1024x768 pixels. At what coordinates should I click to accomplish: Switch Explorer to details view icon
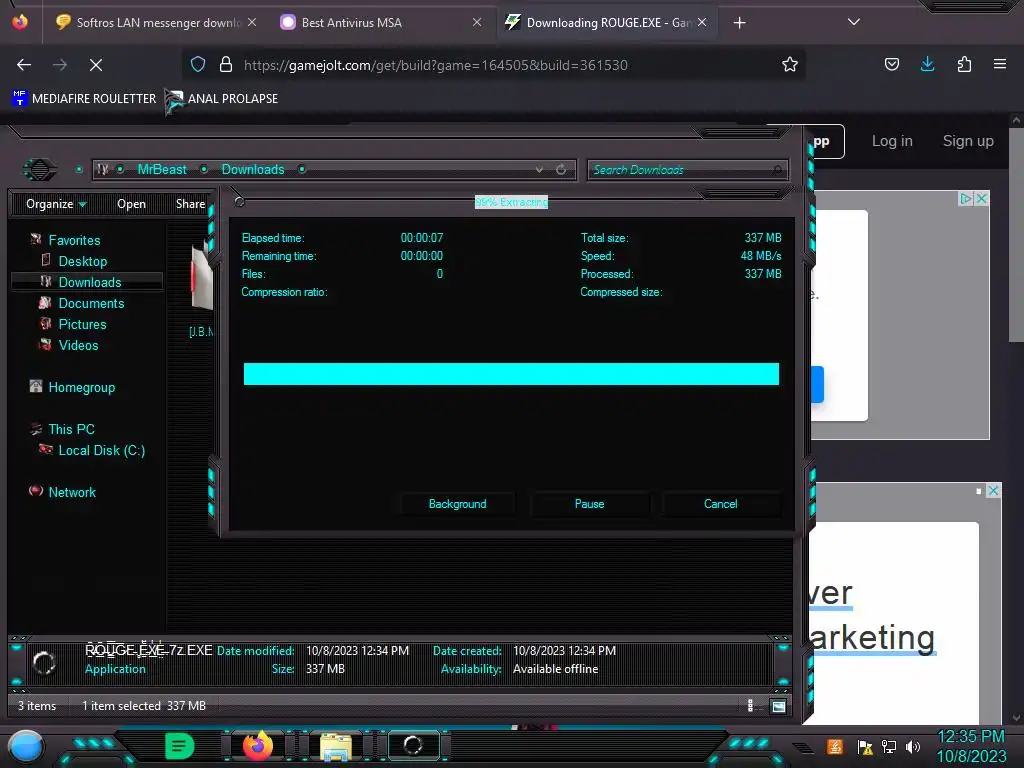[x=750, y=705]
